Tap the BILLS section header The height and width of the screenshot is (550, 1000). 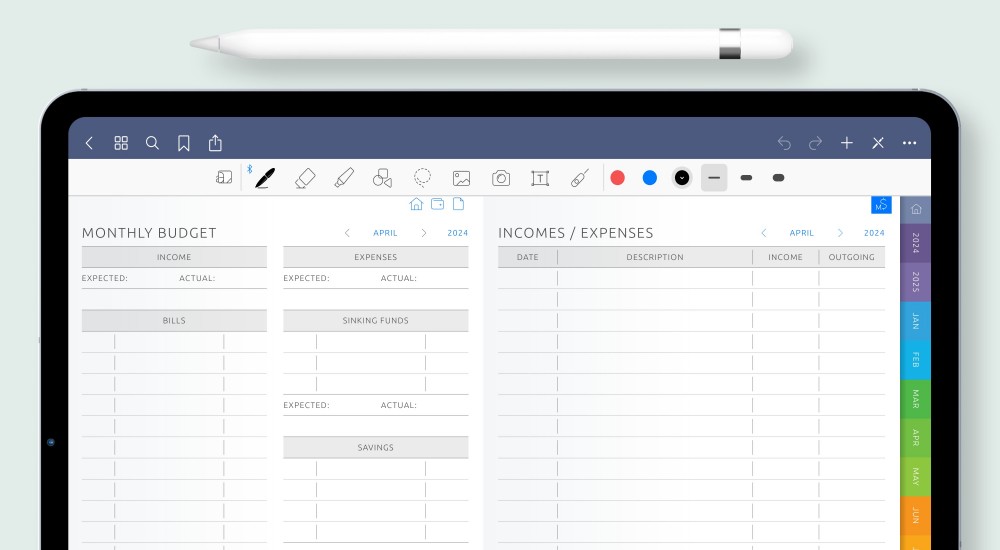(174, 320)
